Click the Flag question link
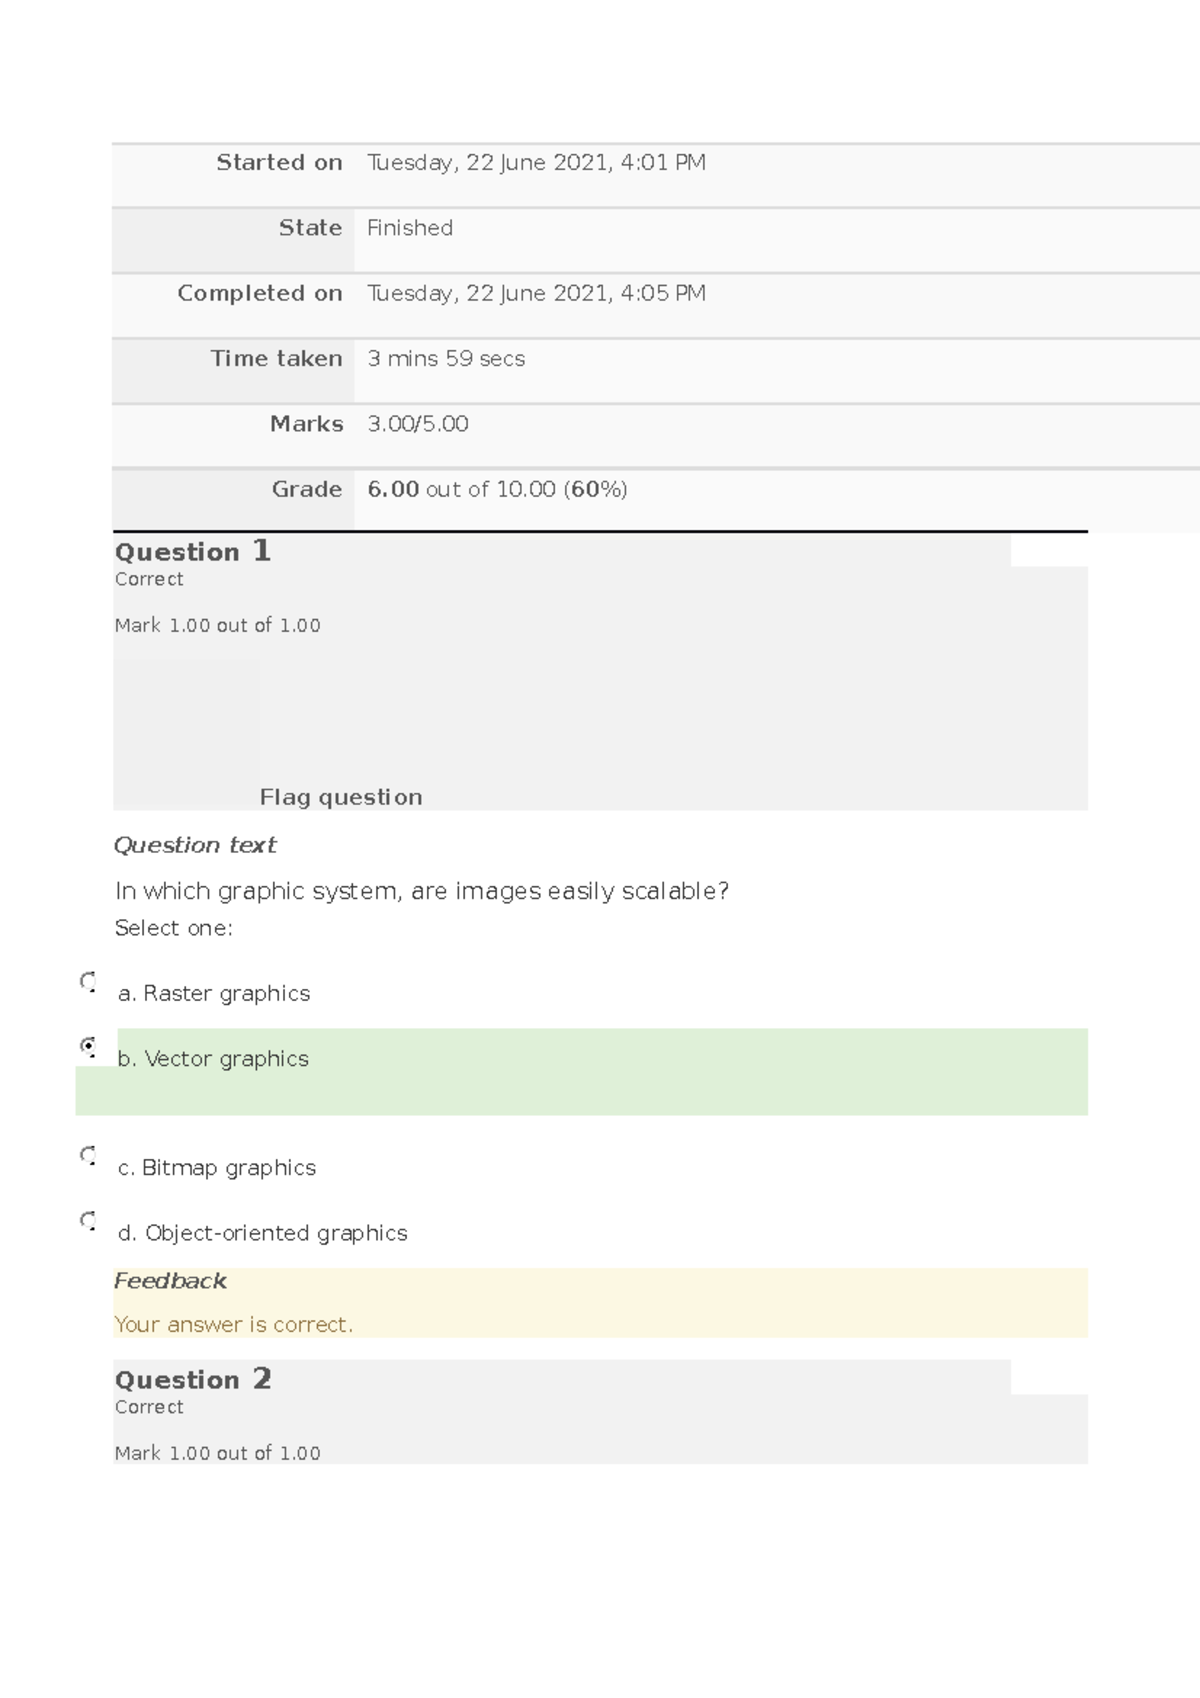 339,797
